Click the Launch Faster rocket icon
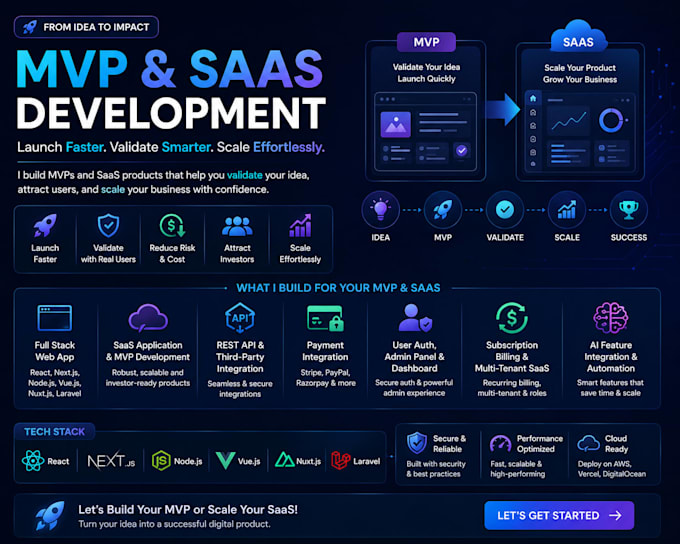 (x=45, y=225)
